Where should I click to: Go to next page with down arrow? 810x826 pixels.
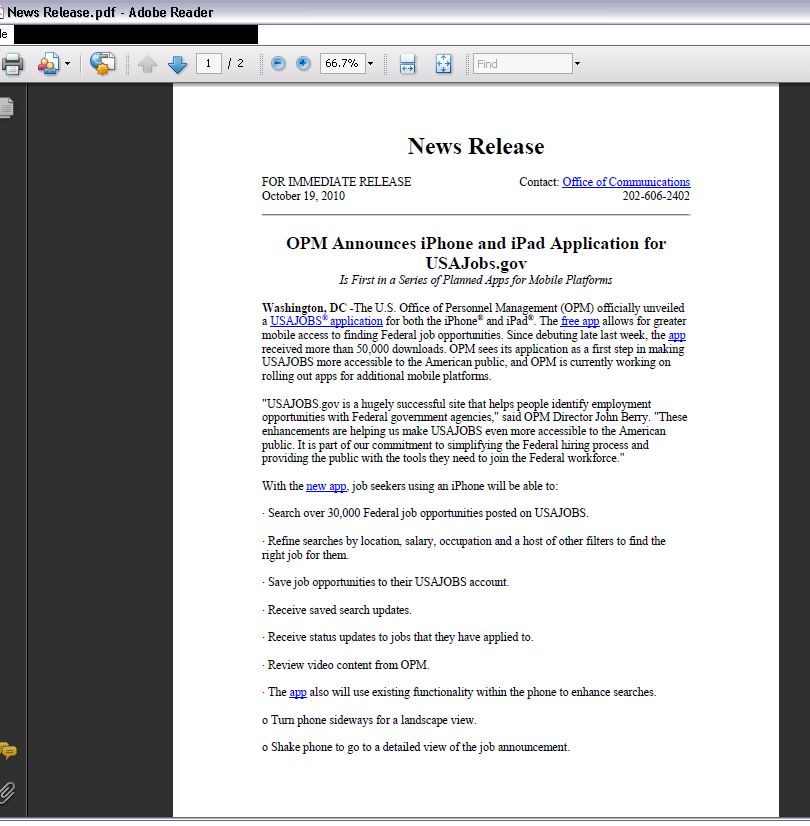(177, 65)
